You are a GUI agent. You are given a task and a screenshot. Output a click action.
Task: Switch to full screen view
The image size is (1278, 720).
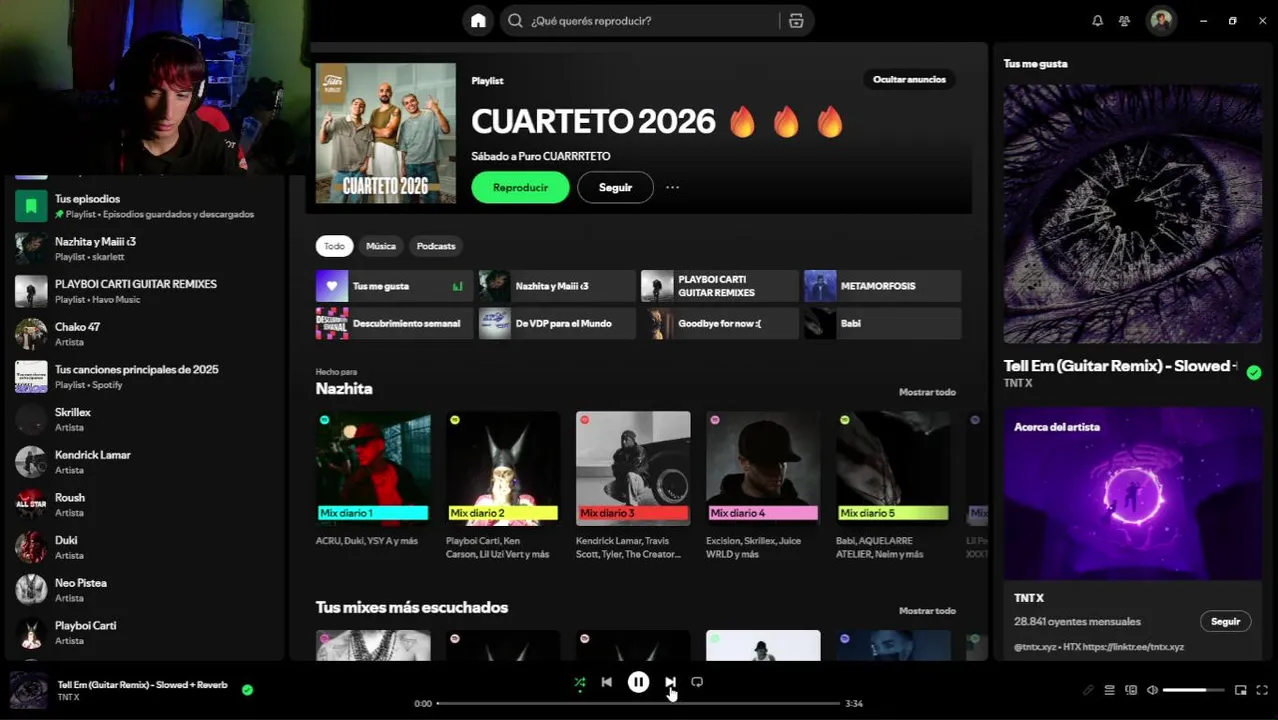click(x=1262, y=690)
